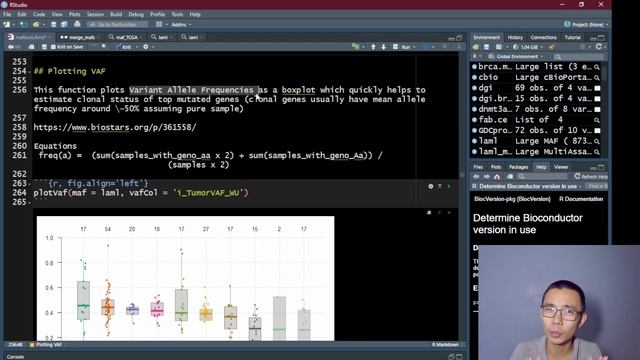The height and width of the screenshot is (360, 640).
Task: Click the Help pane home icon
Action: click(497, 176)
